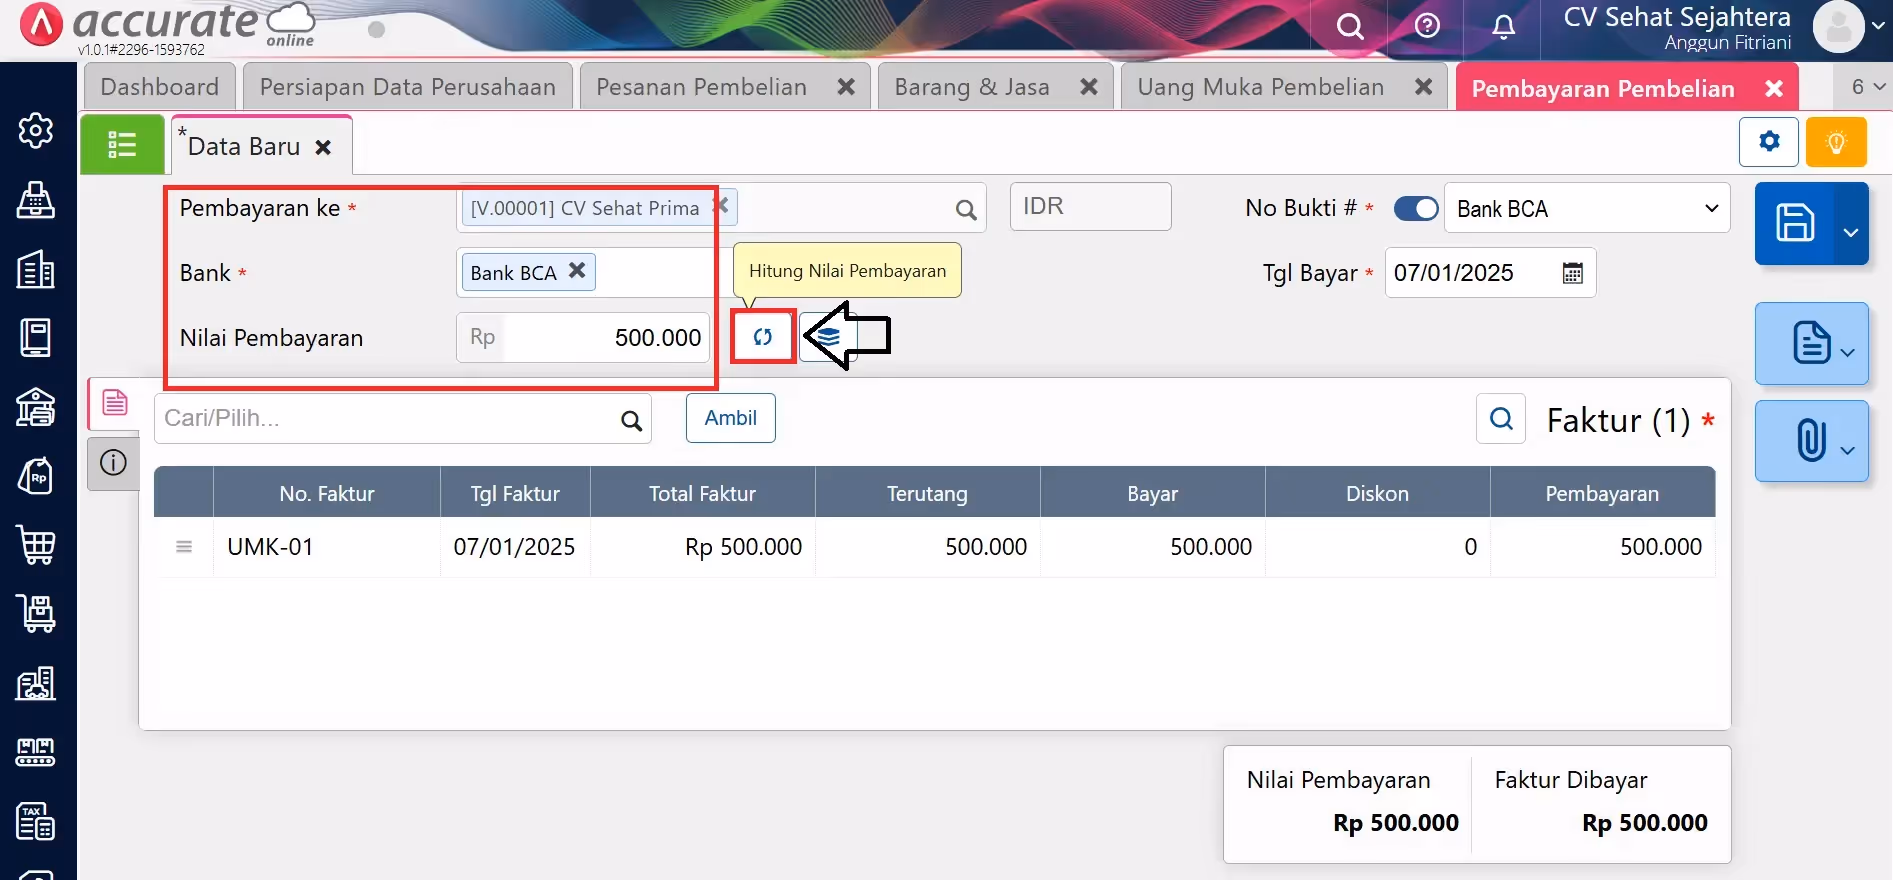1893x880 pixels.
Task: Open the warehouse forklift sidebar icon
Action: (36, 683)
